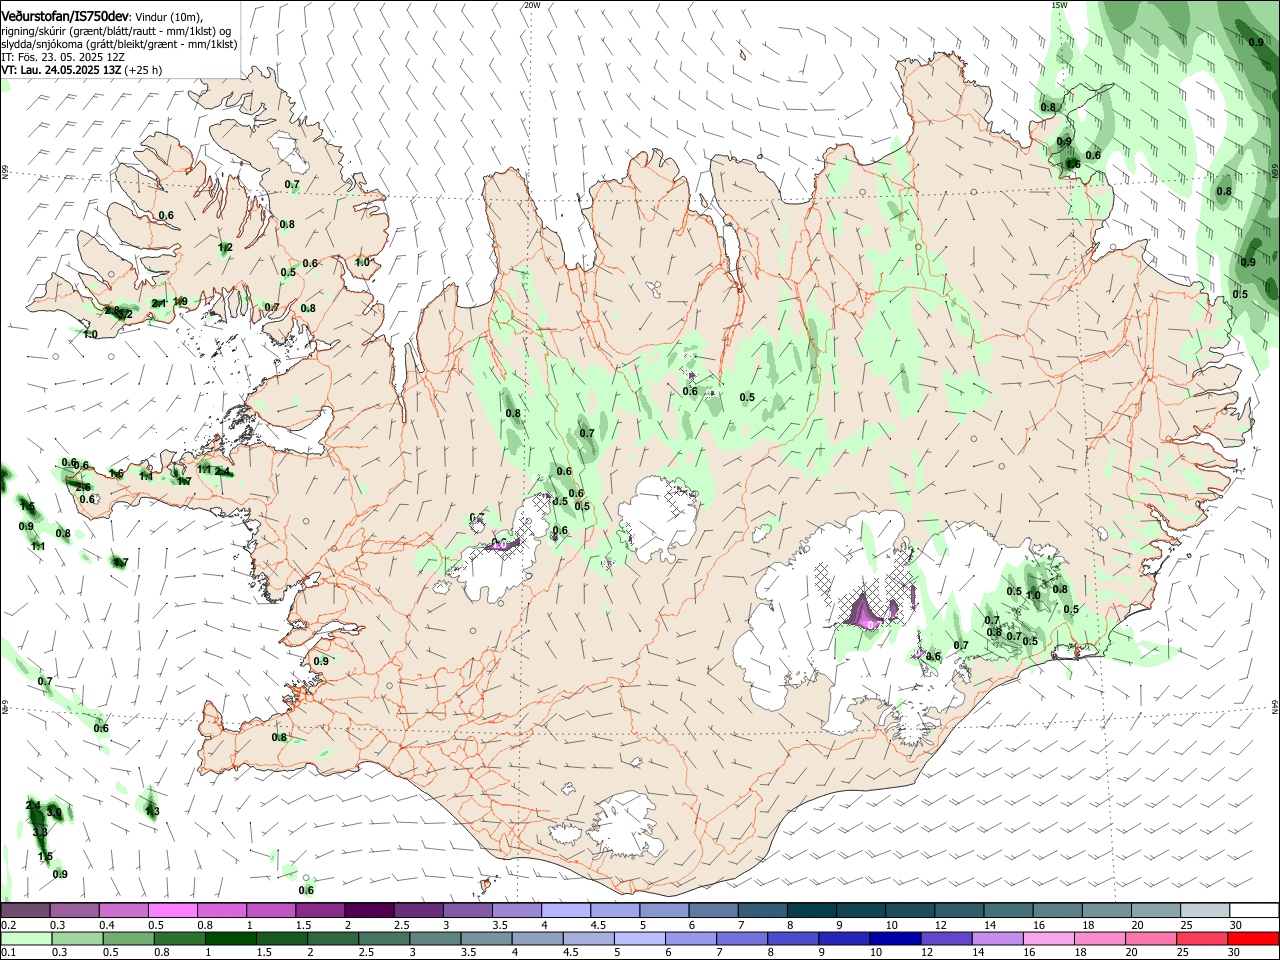Select the pale gray swatch between upper-row 25 and 30
Viewport: 1280px width, 960px height.
[1205, 911]
